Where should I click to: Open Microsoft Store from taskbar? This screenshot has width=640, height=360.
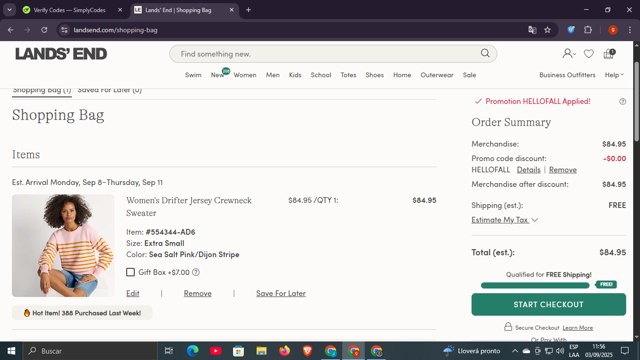[x=238, y=351]
